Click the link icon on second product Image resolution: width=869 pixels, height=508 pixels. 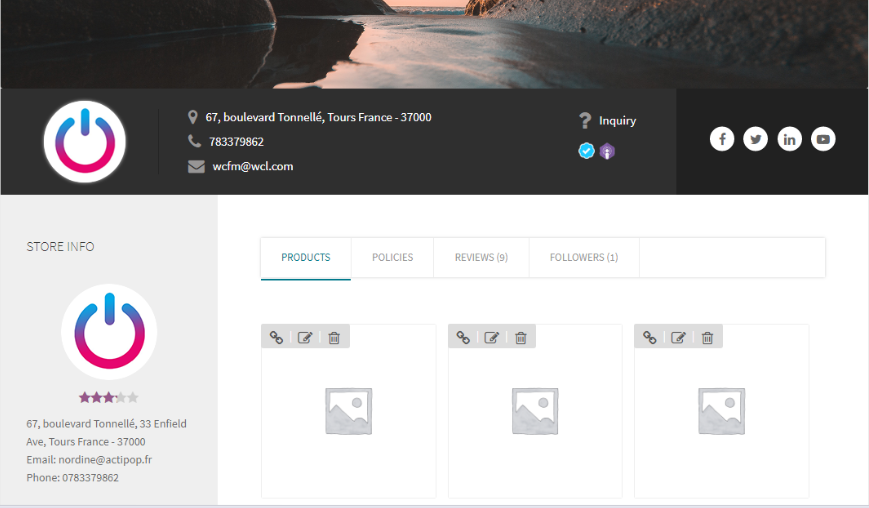tap(463, 338)
